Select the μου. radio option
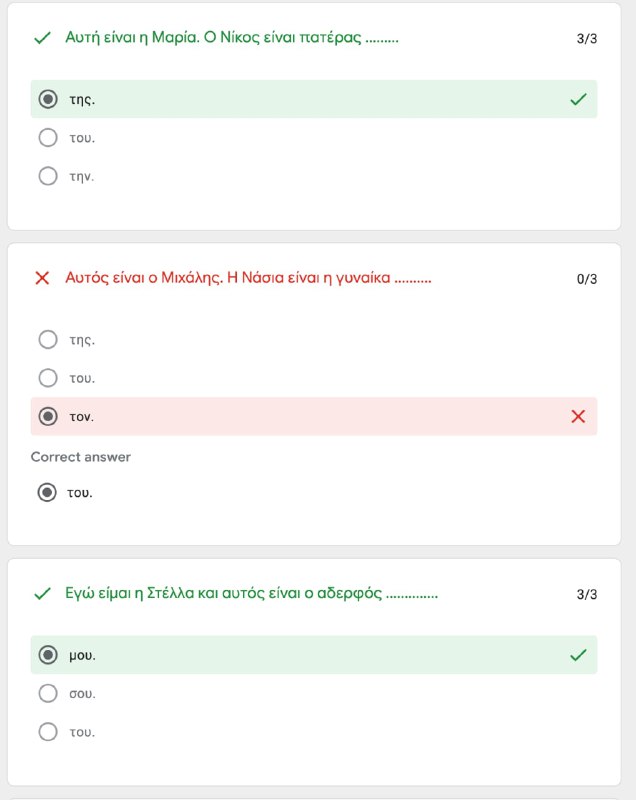Screen dimensions: 636x800 pos(48,655)
